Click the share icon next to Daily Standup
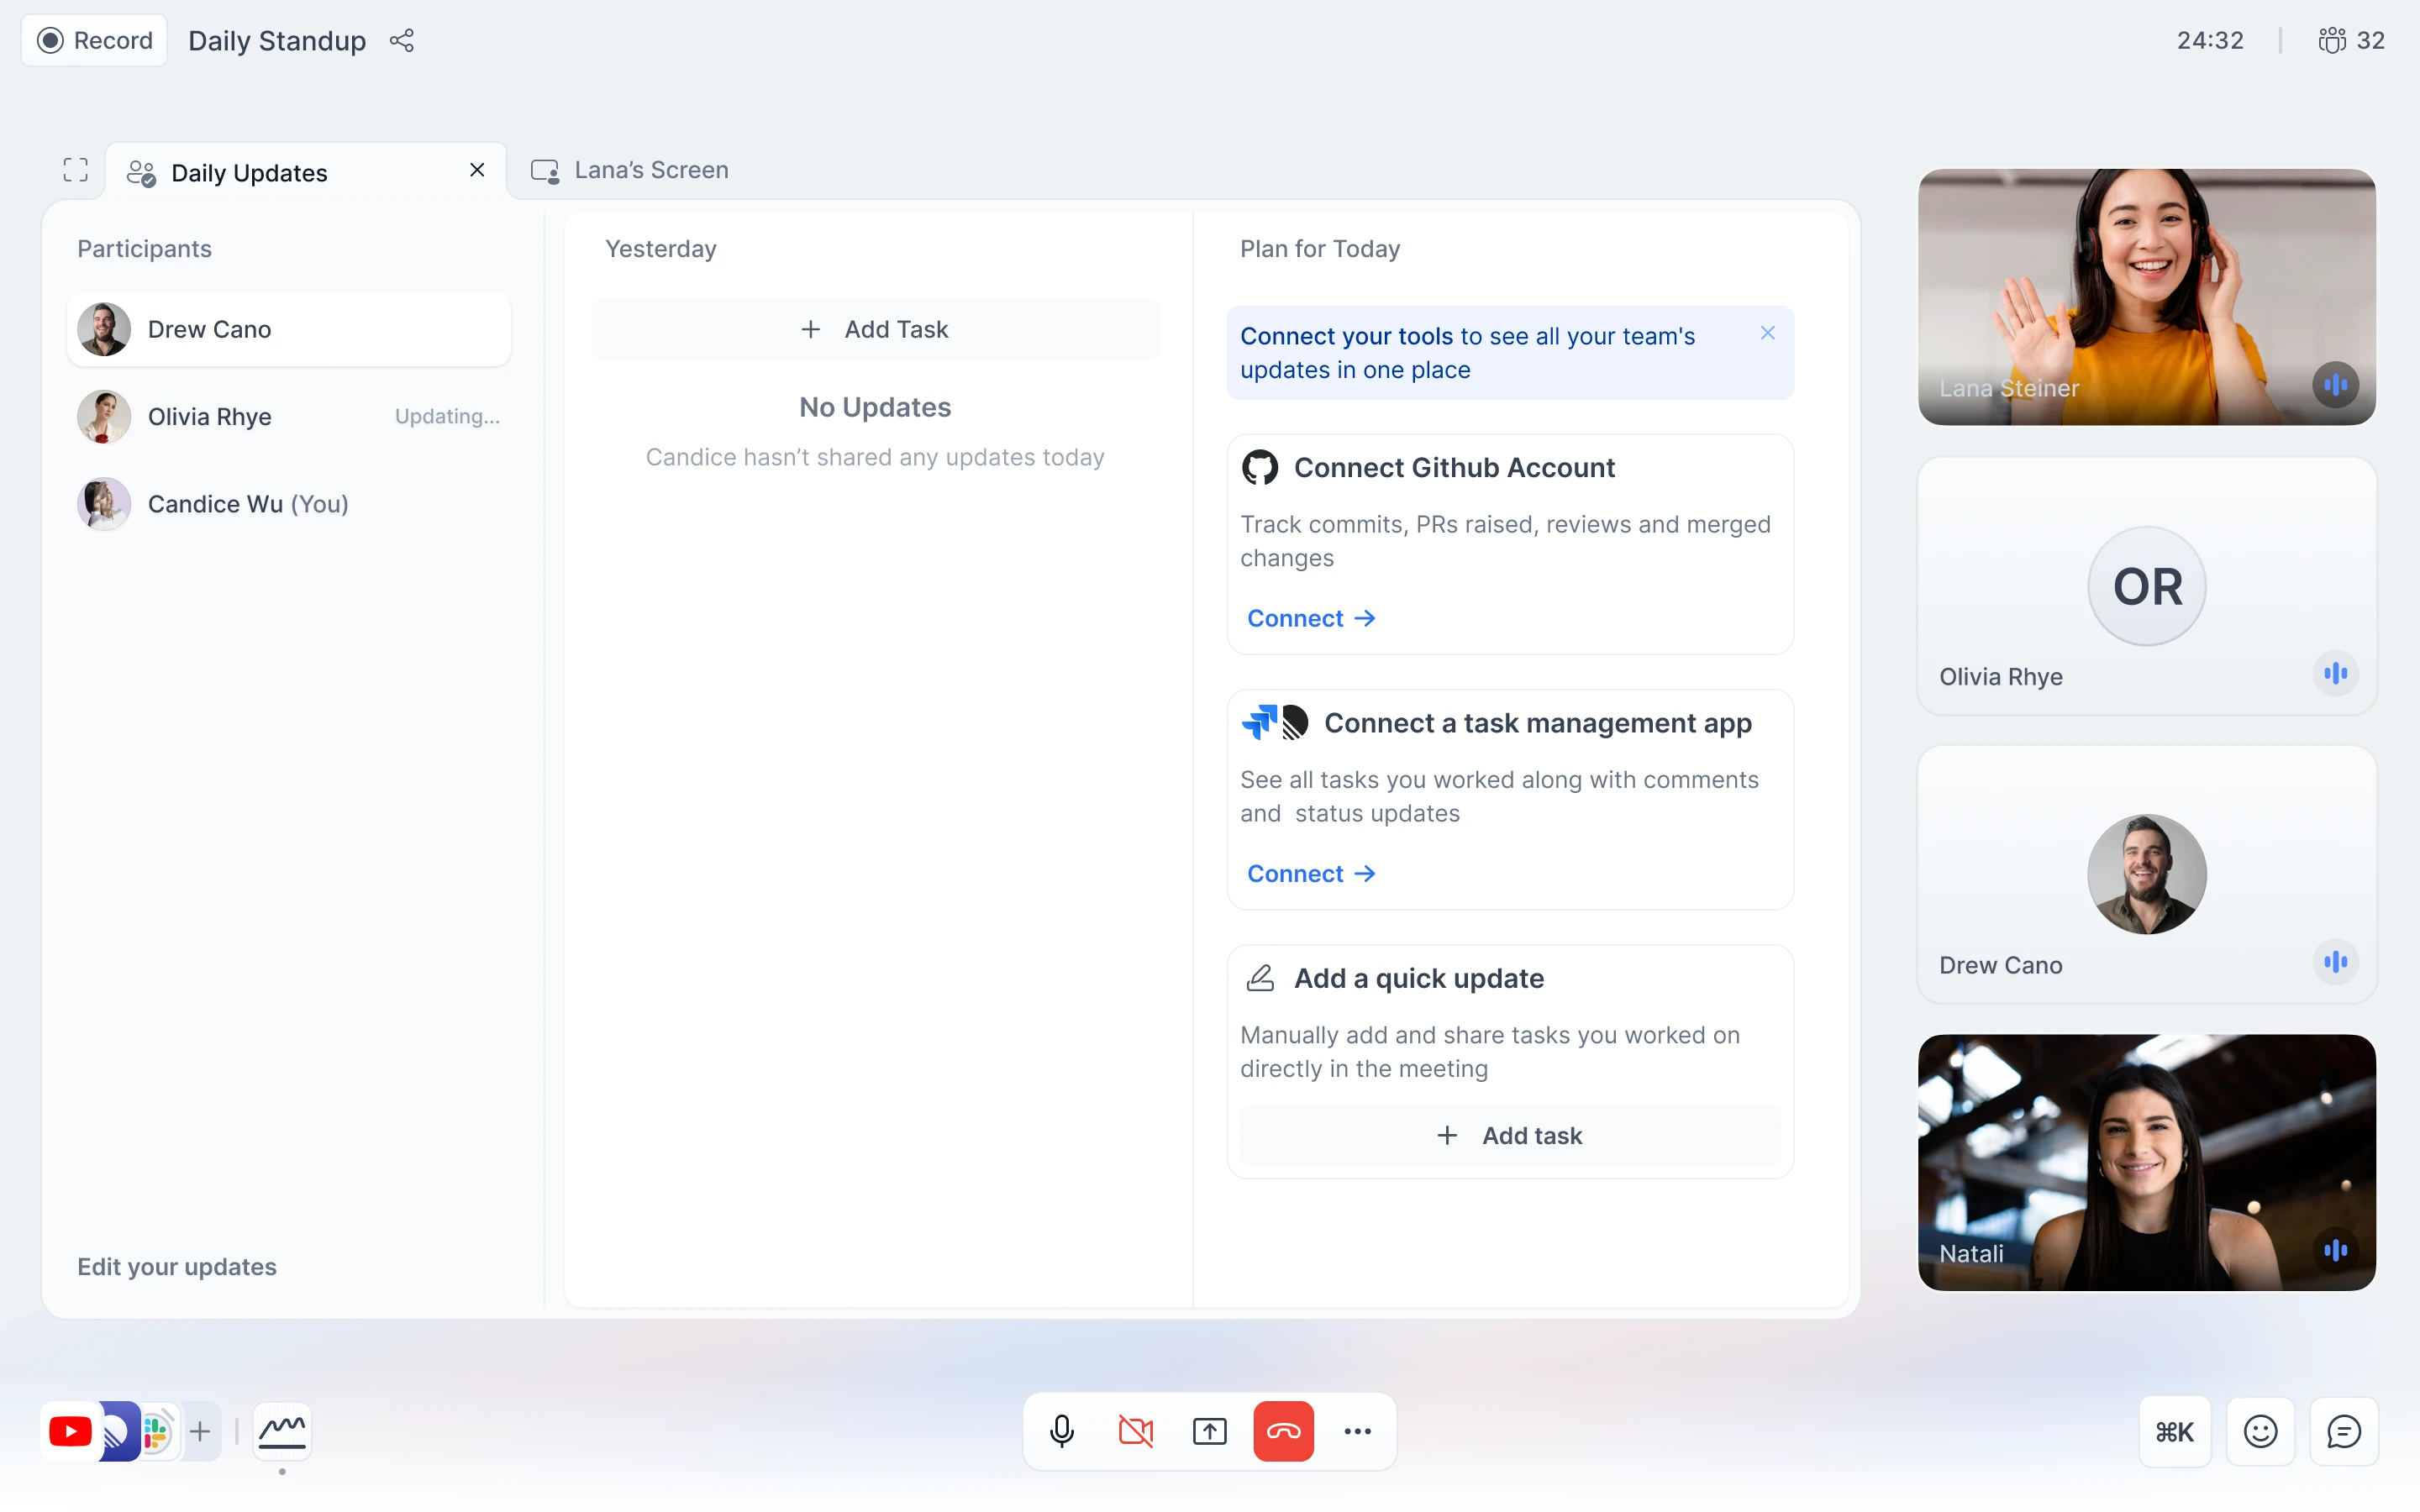Viewport: 2420px width, 1512px height. (402, 41)
